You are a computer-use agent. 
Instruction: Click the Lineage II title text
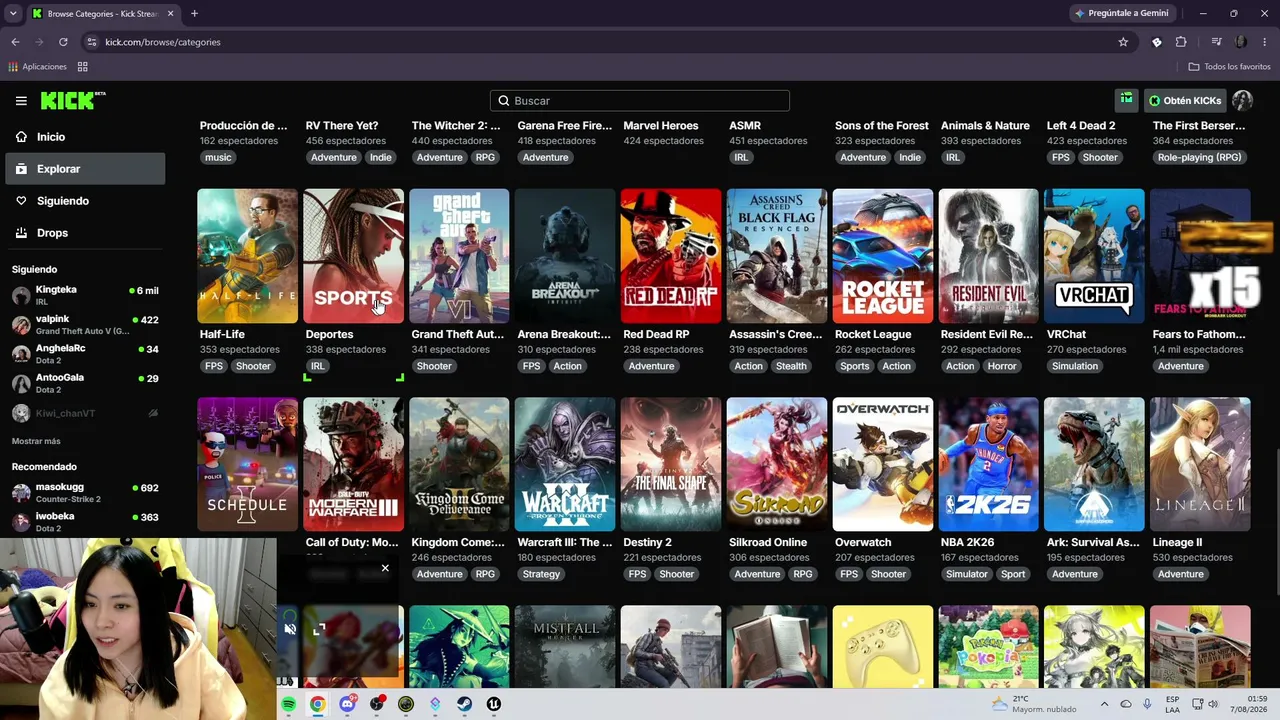tap(1177, 542)
